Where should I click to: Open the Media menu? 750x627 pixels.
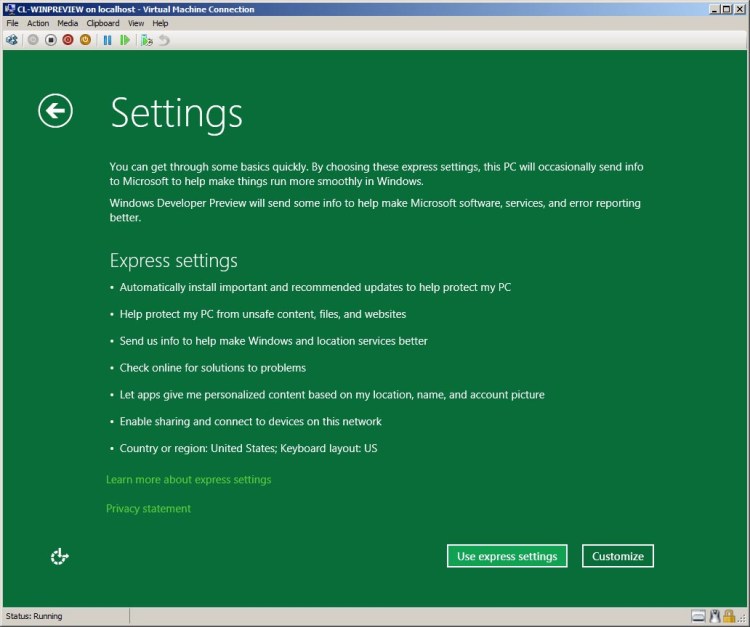(x=67, y=23)
